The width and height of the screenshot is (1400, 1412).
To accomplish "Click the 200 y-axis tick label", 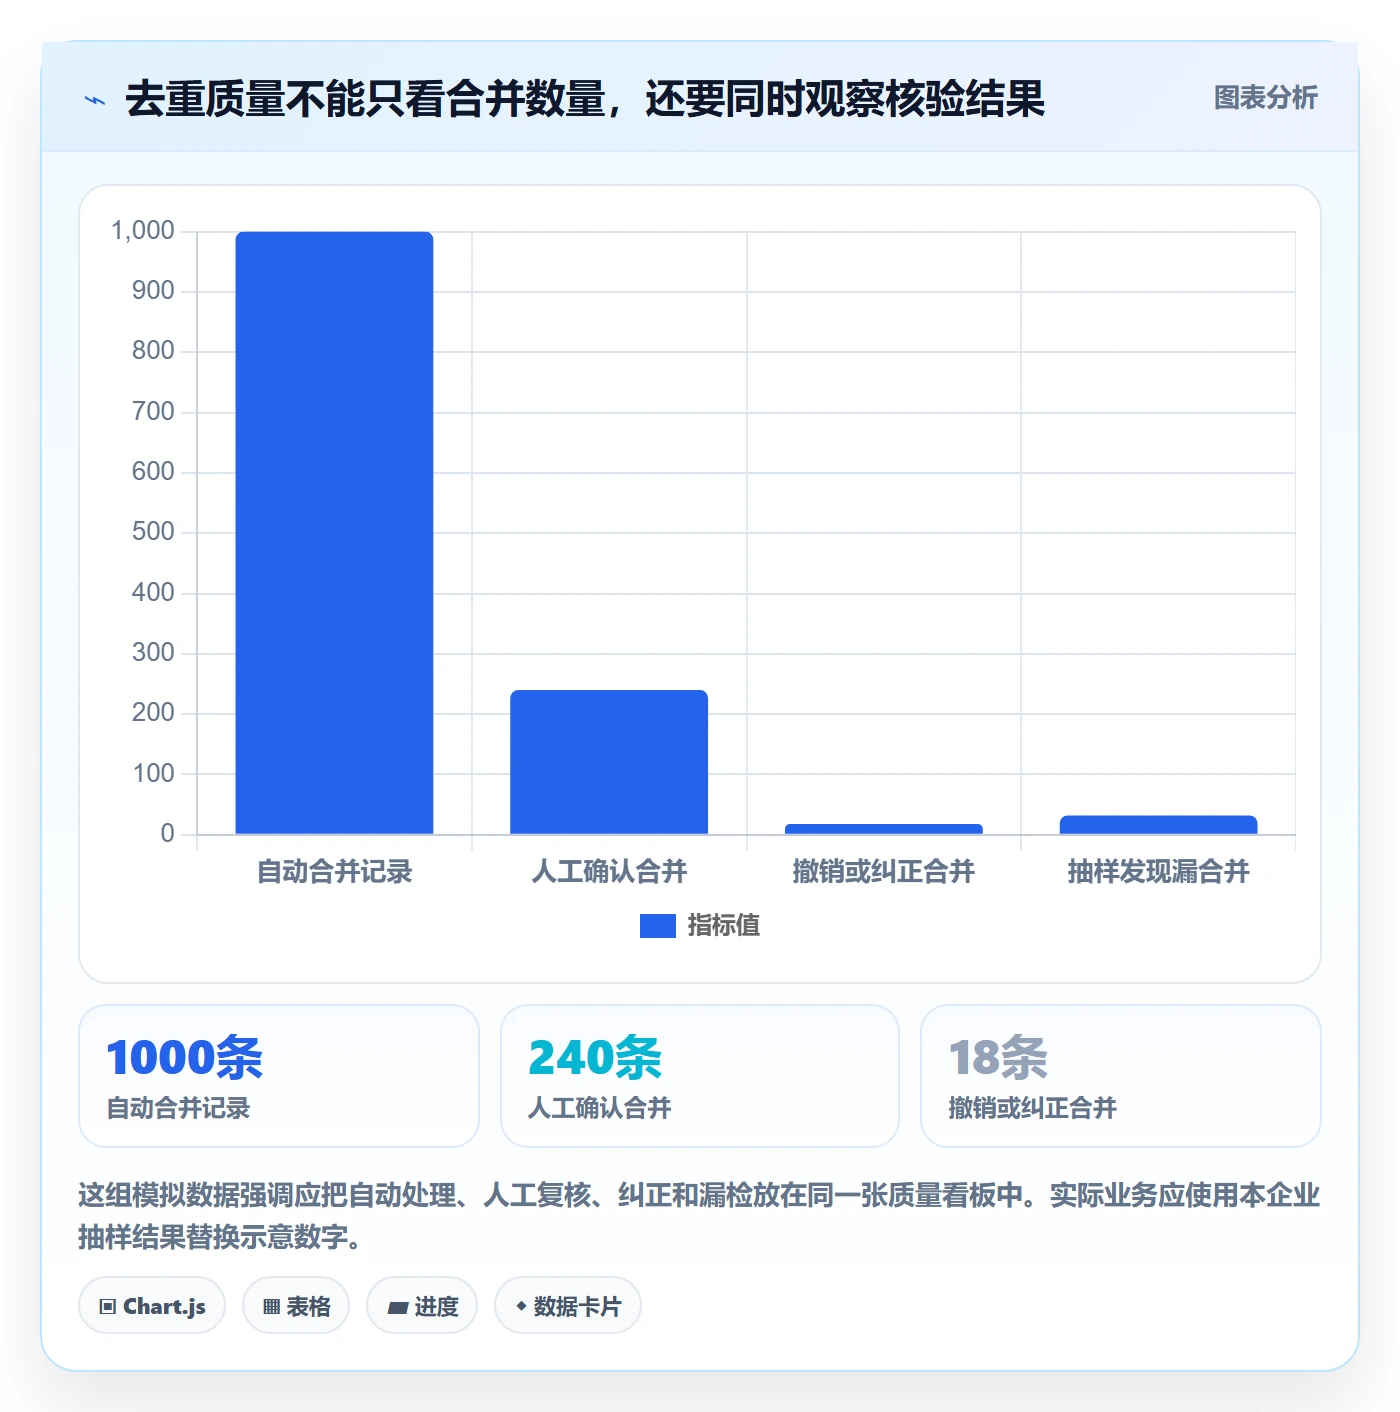I will pyautogui.click(x=153, y=713).
